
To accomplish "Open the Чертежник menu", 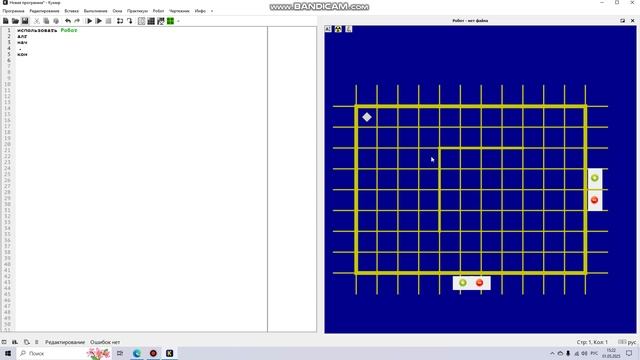I will (x=179, y=11).
